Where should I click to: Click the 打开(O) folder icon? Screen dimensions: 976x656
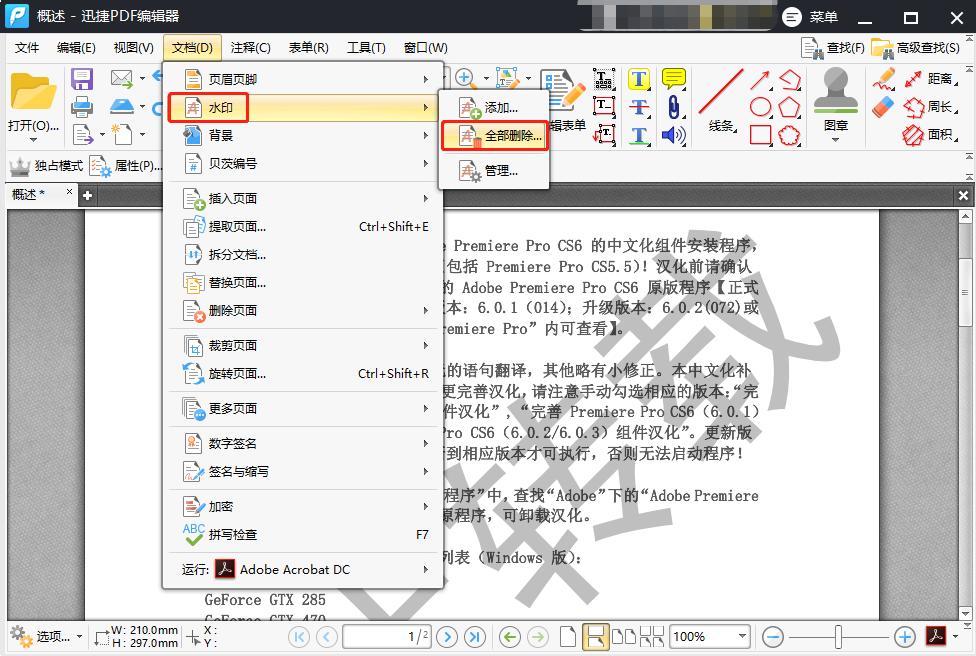point(33,92)
